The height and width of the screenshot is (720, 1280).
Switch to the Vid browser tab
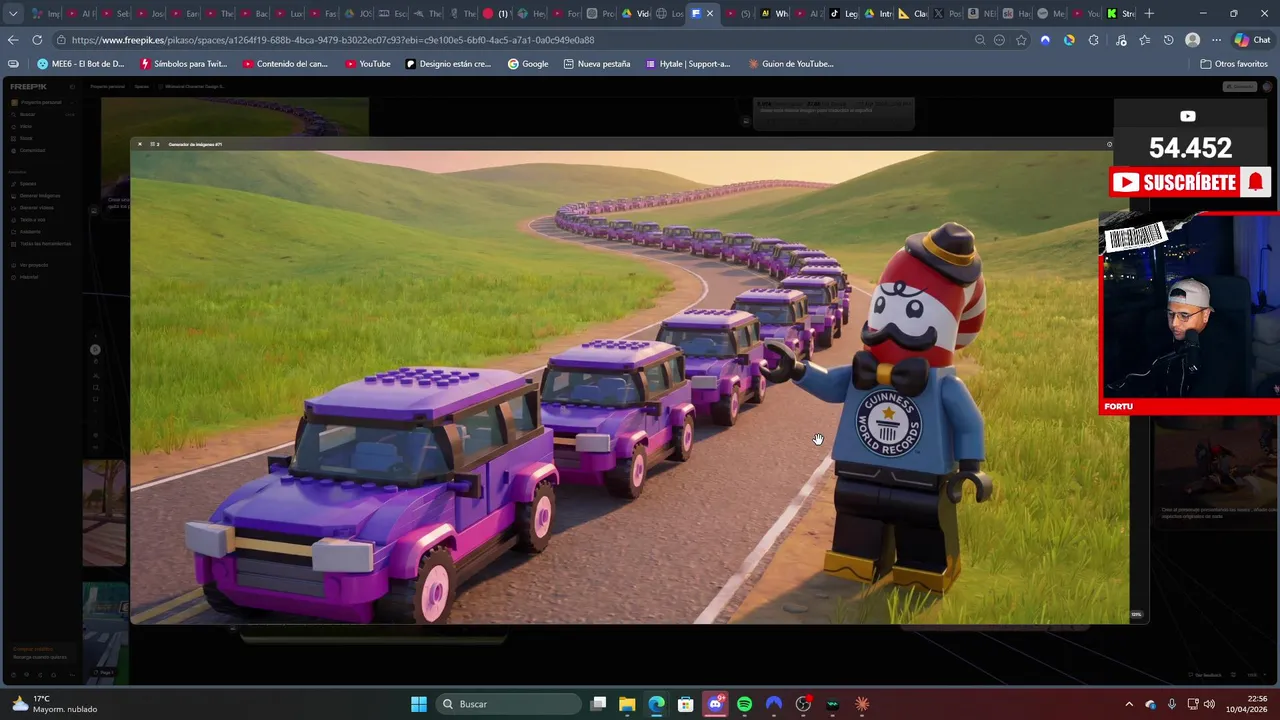[x=636, y=14]
